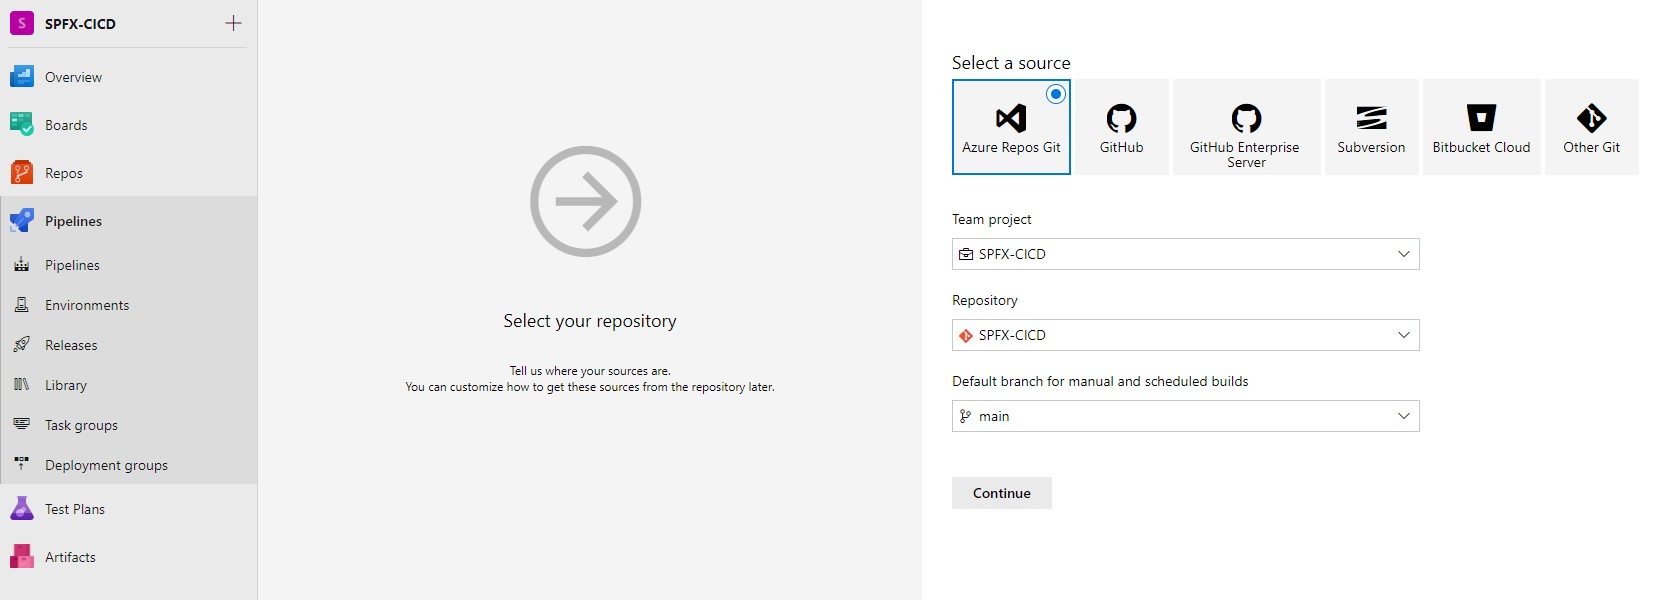Expand the default branch dropdown showing main
This screenshot has width=1676, height=600.
(1185, 416)
